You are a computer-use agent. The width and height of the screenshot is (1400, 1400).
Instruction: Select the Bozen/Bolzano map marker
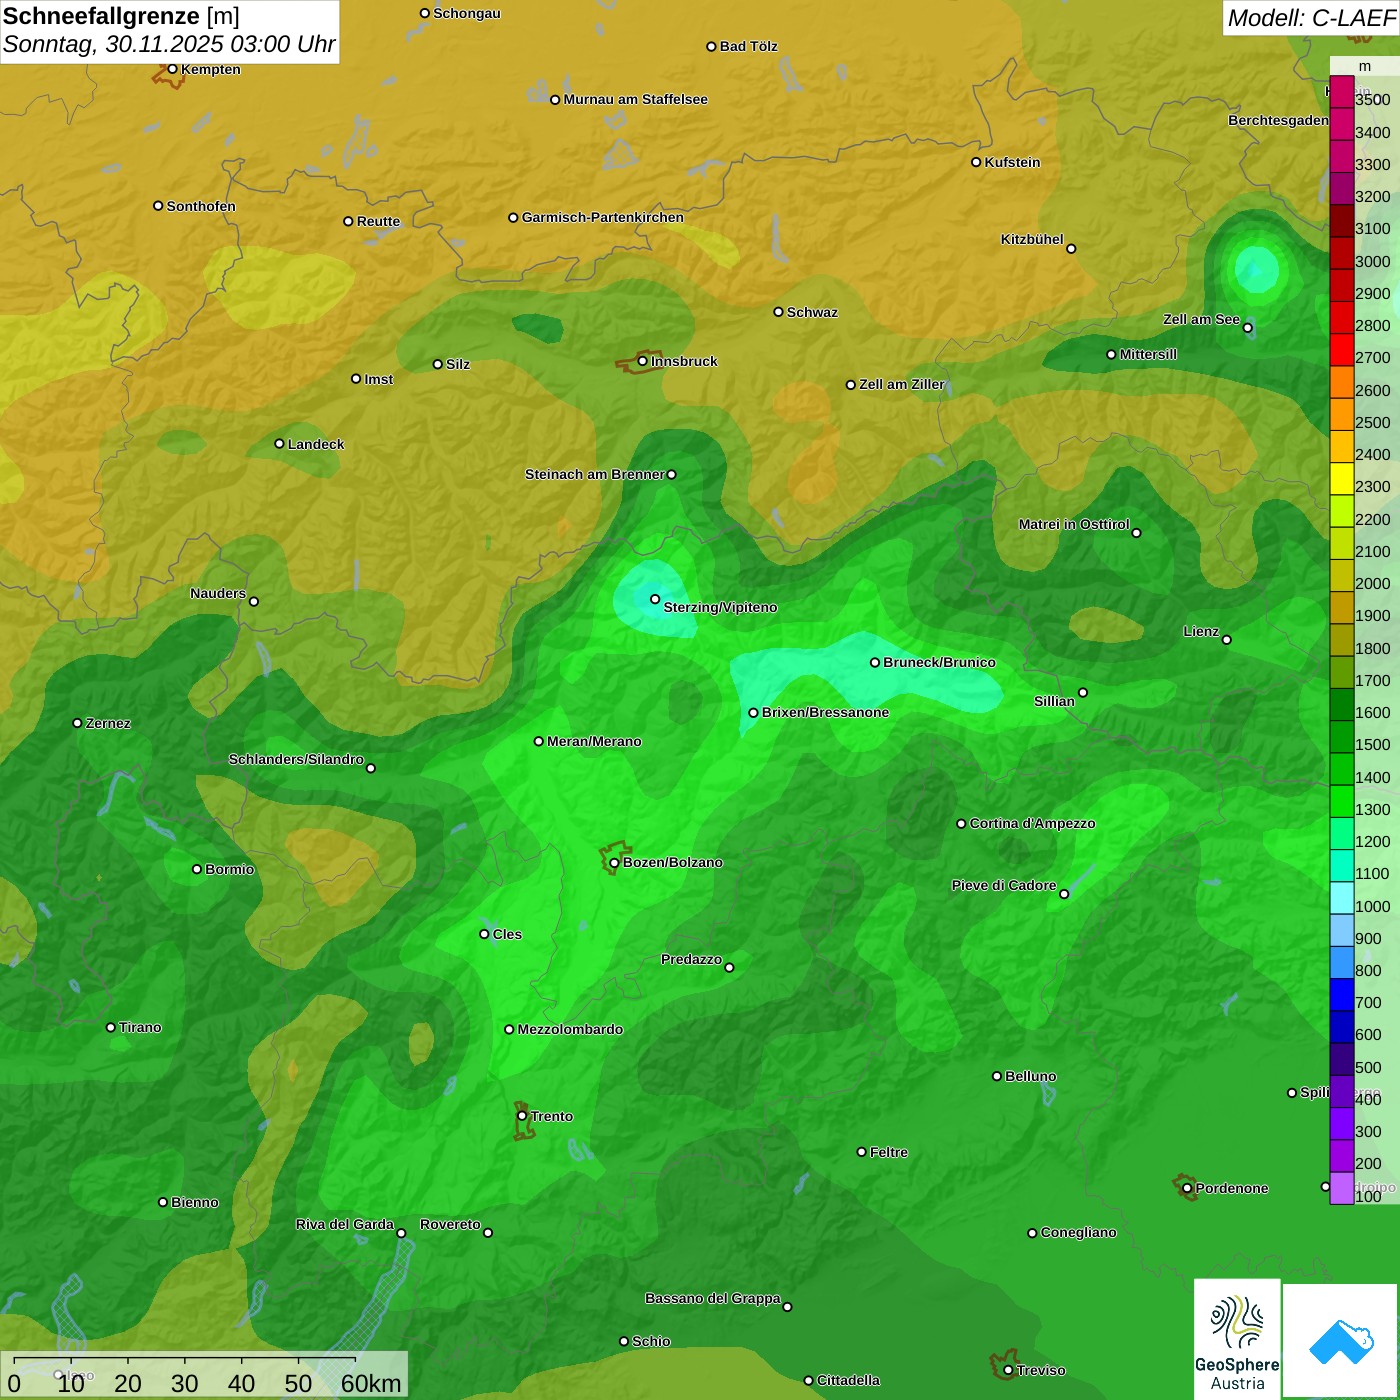[x=614, y=862]
